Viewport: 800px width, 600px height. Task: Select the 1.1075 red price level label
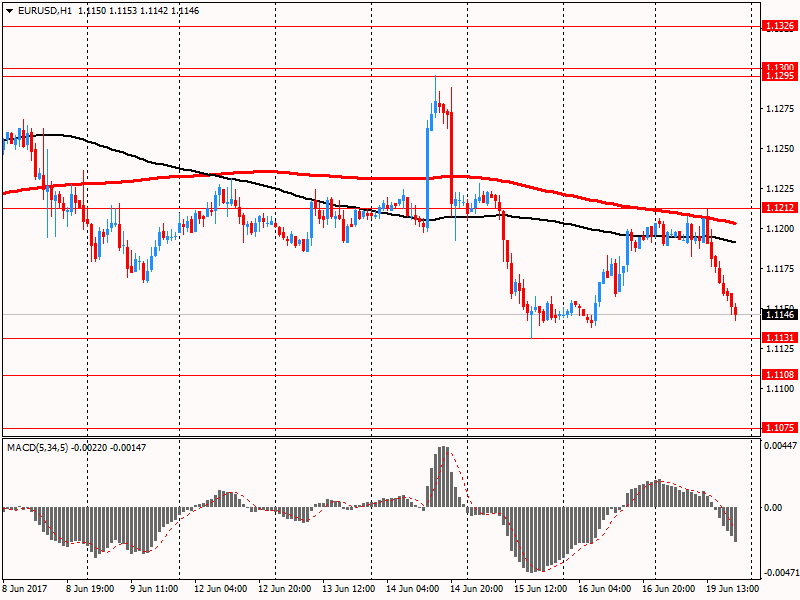click(780, 428)
